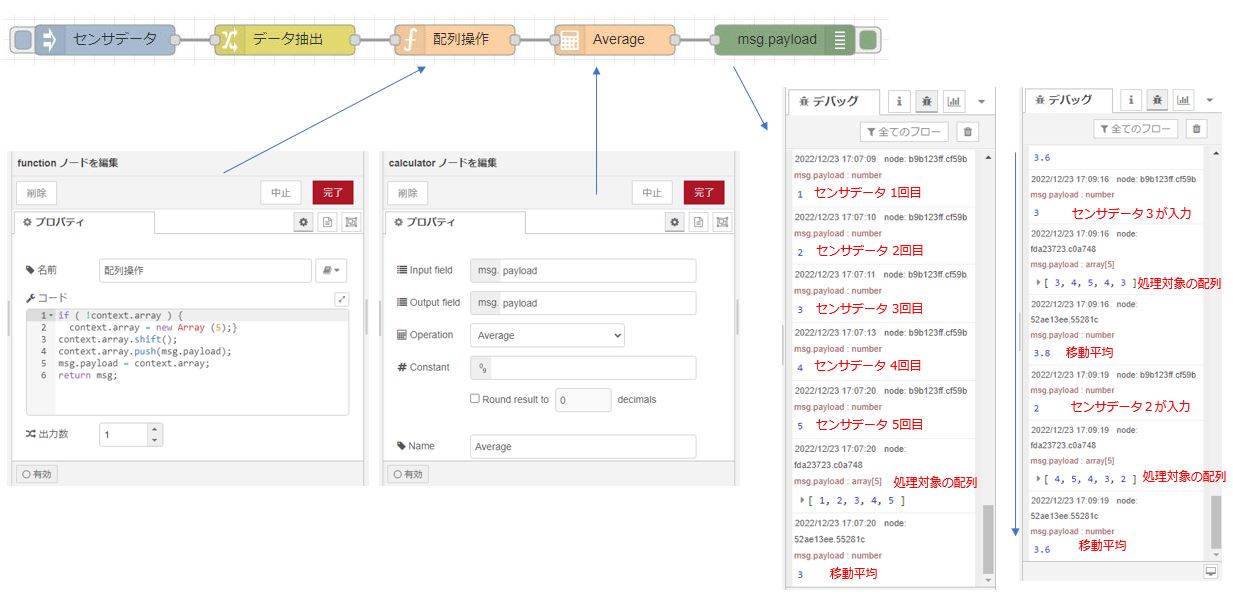Image resolution: width=1233 pixels, height=598 pixels.
Task: Open debug window icon below the debug log
Action: pyautogui.click(x=1211, y=571)
